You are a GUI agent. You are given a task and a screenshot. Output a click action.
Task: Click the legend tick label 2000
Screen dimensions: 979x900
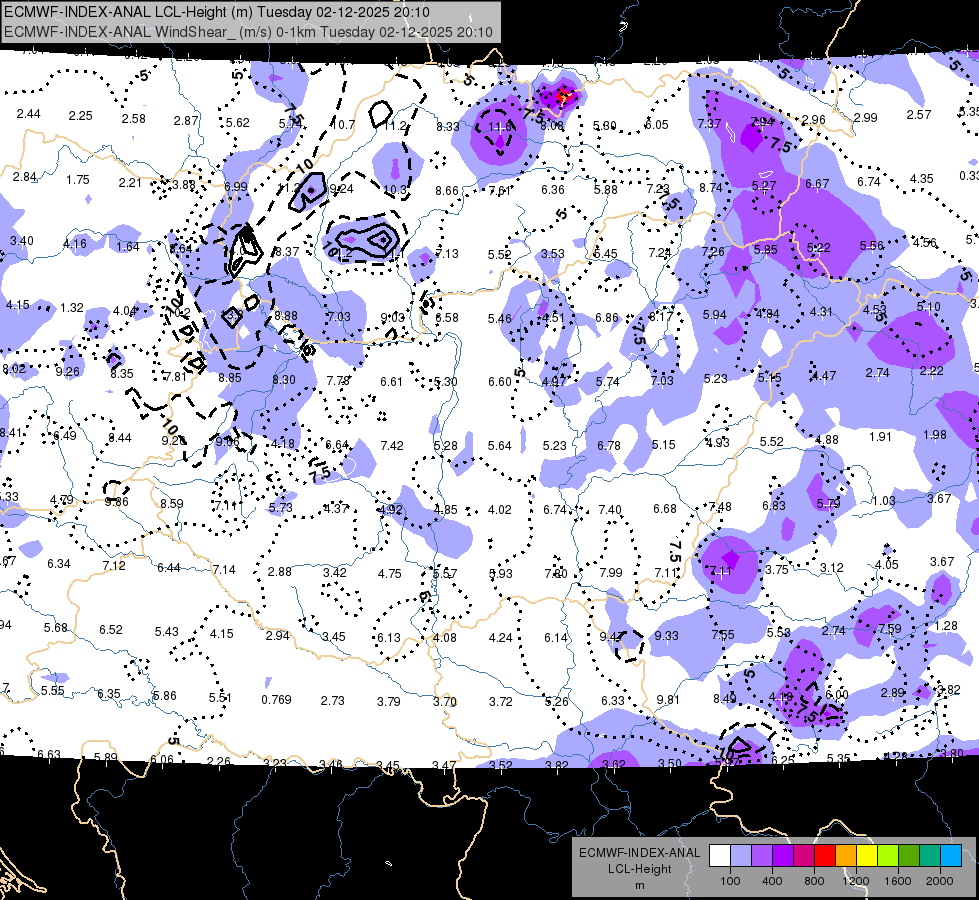click(940, 881)
